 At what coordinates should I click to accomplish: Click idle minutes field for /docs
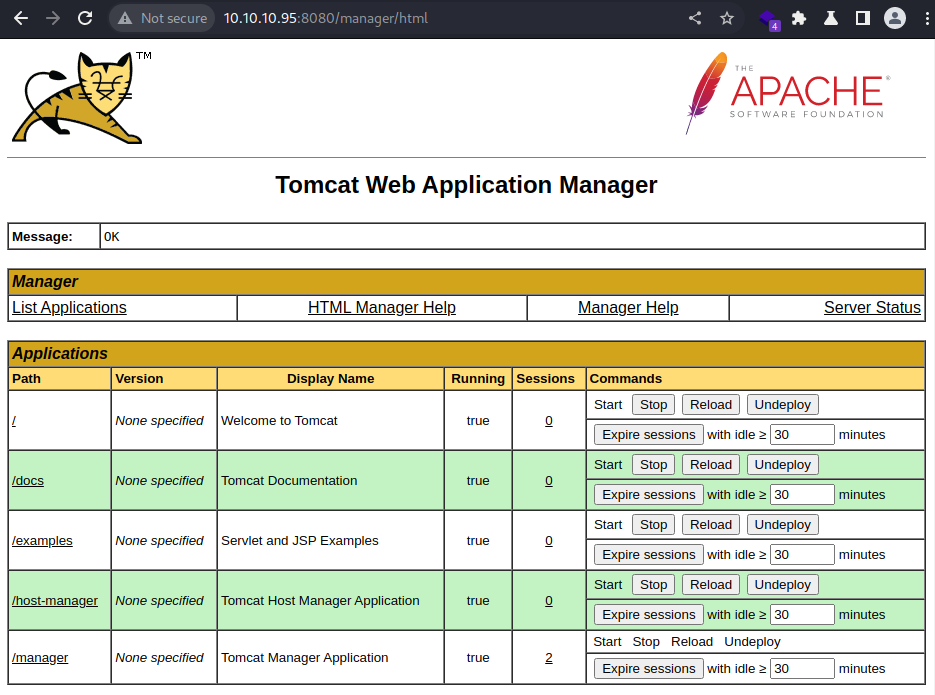(x=802, y=495)
